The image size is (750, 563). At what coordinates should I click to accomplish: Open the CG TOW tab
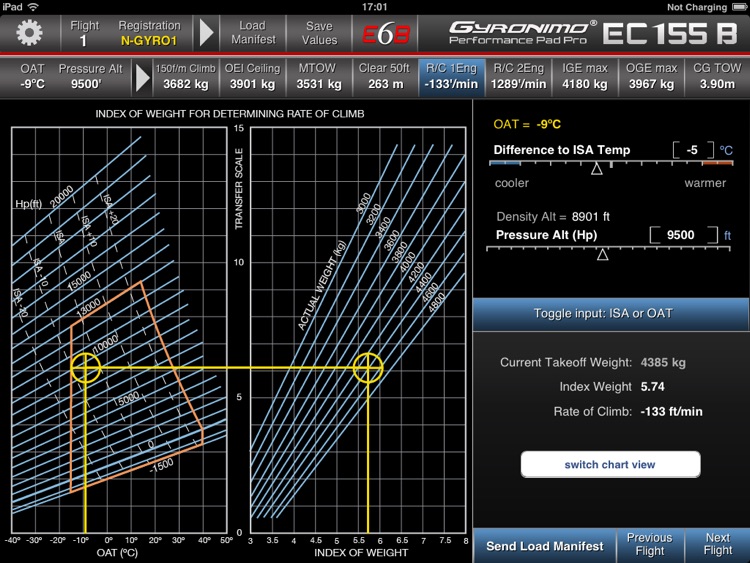(x=717, y=77)
